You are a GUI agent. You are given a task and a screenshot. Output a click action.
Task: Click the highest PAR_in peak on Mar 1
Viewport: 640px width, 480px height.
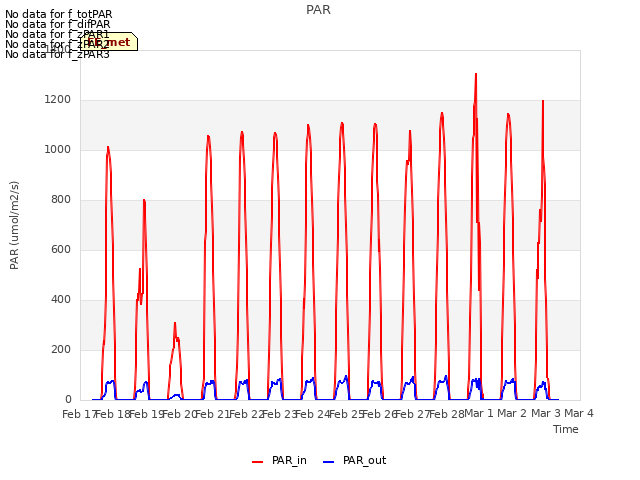pyautogui.click(x=476, y=75)
